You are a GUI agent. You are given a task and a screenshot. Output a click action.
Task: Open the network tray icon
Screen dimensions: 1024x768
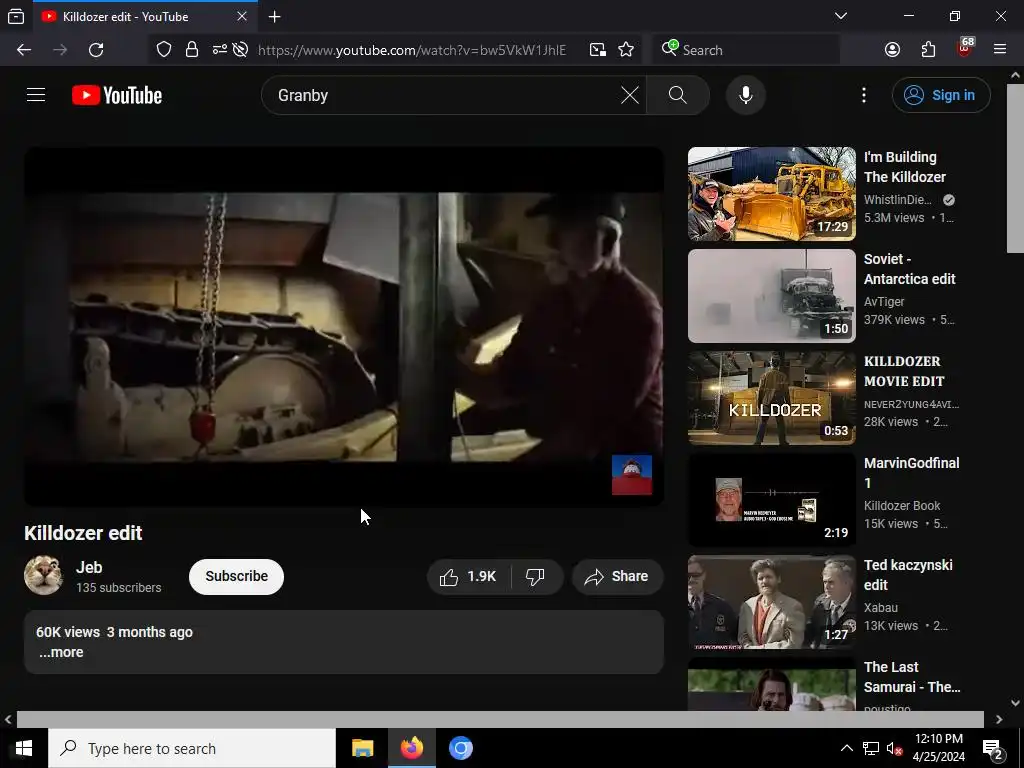[870, 748]
